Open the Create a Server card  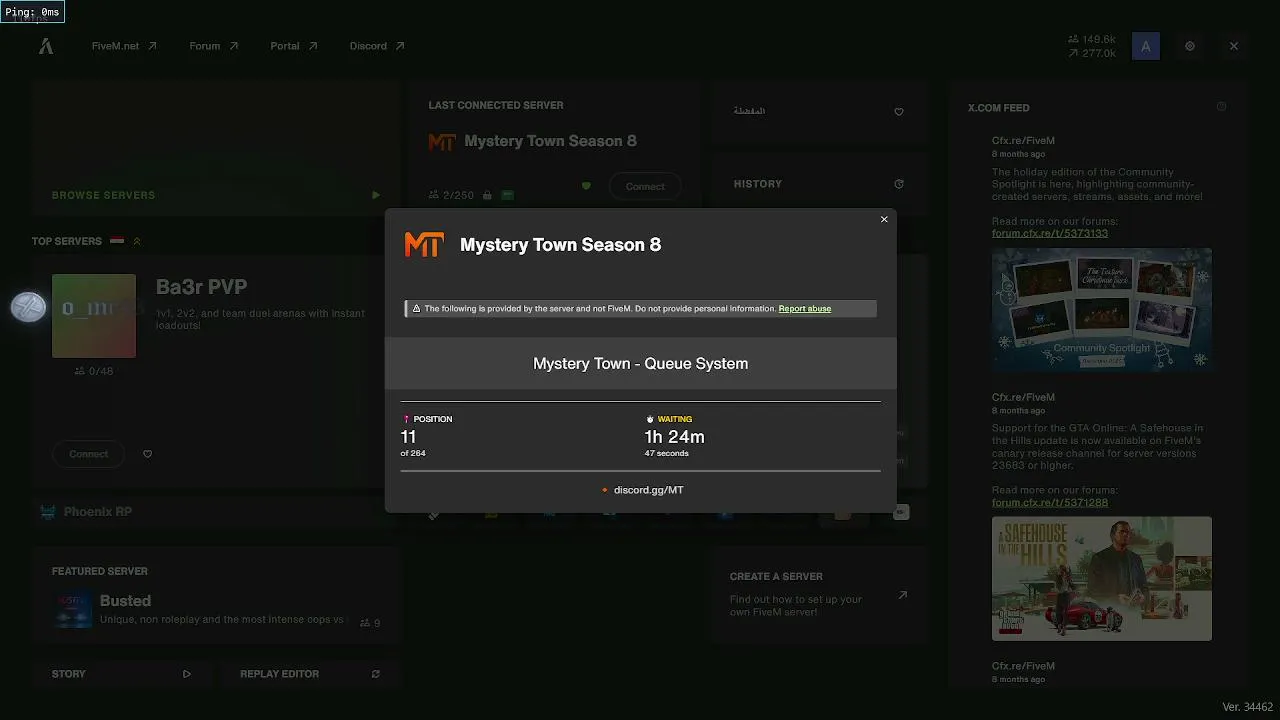click(820, 594)
